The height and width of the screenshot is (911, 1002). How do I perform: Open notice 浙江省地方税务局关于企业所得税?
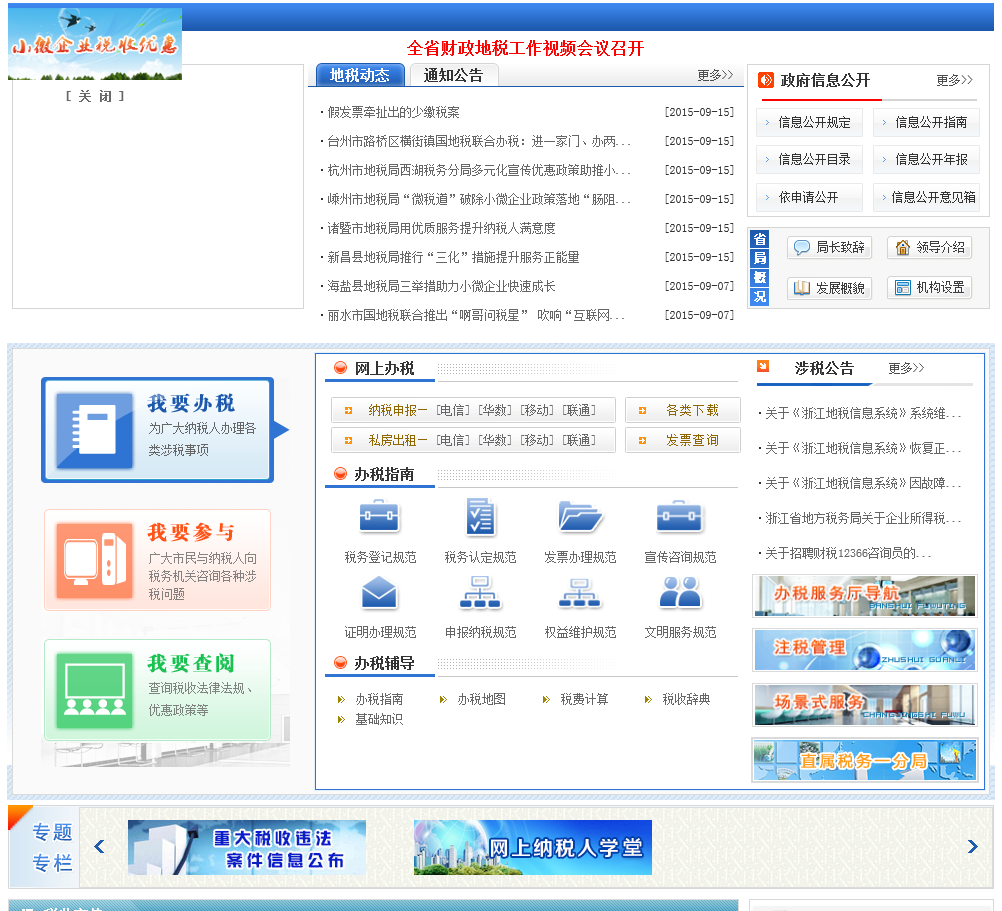point(863,518)
